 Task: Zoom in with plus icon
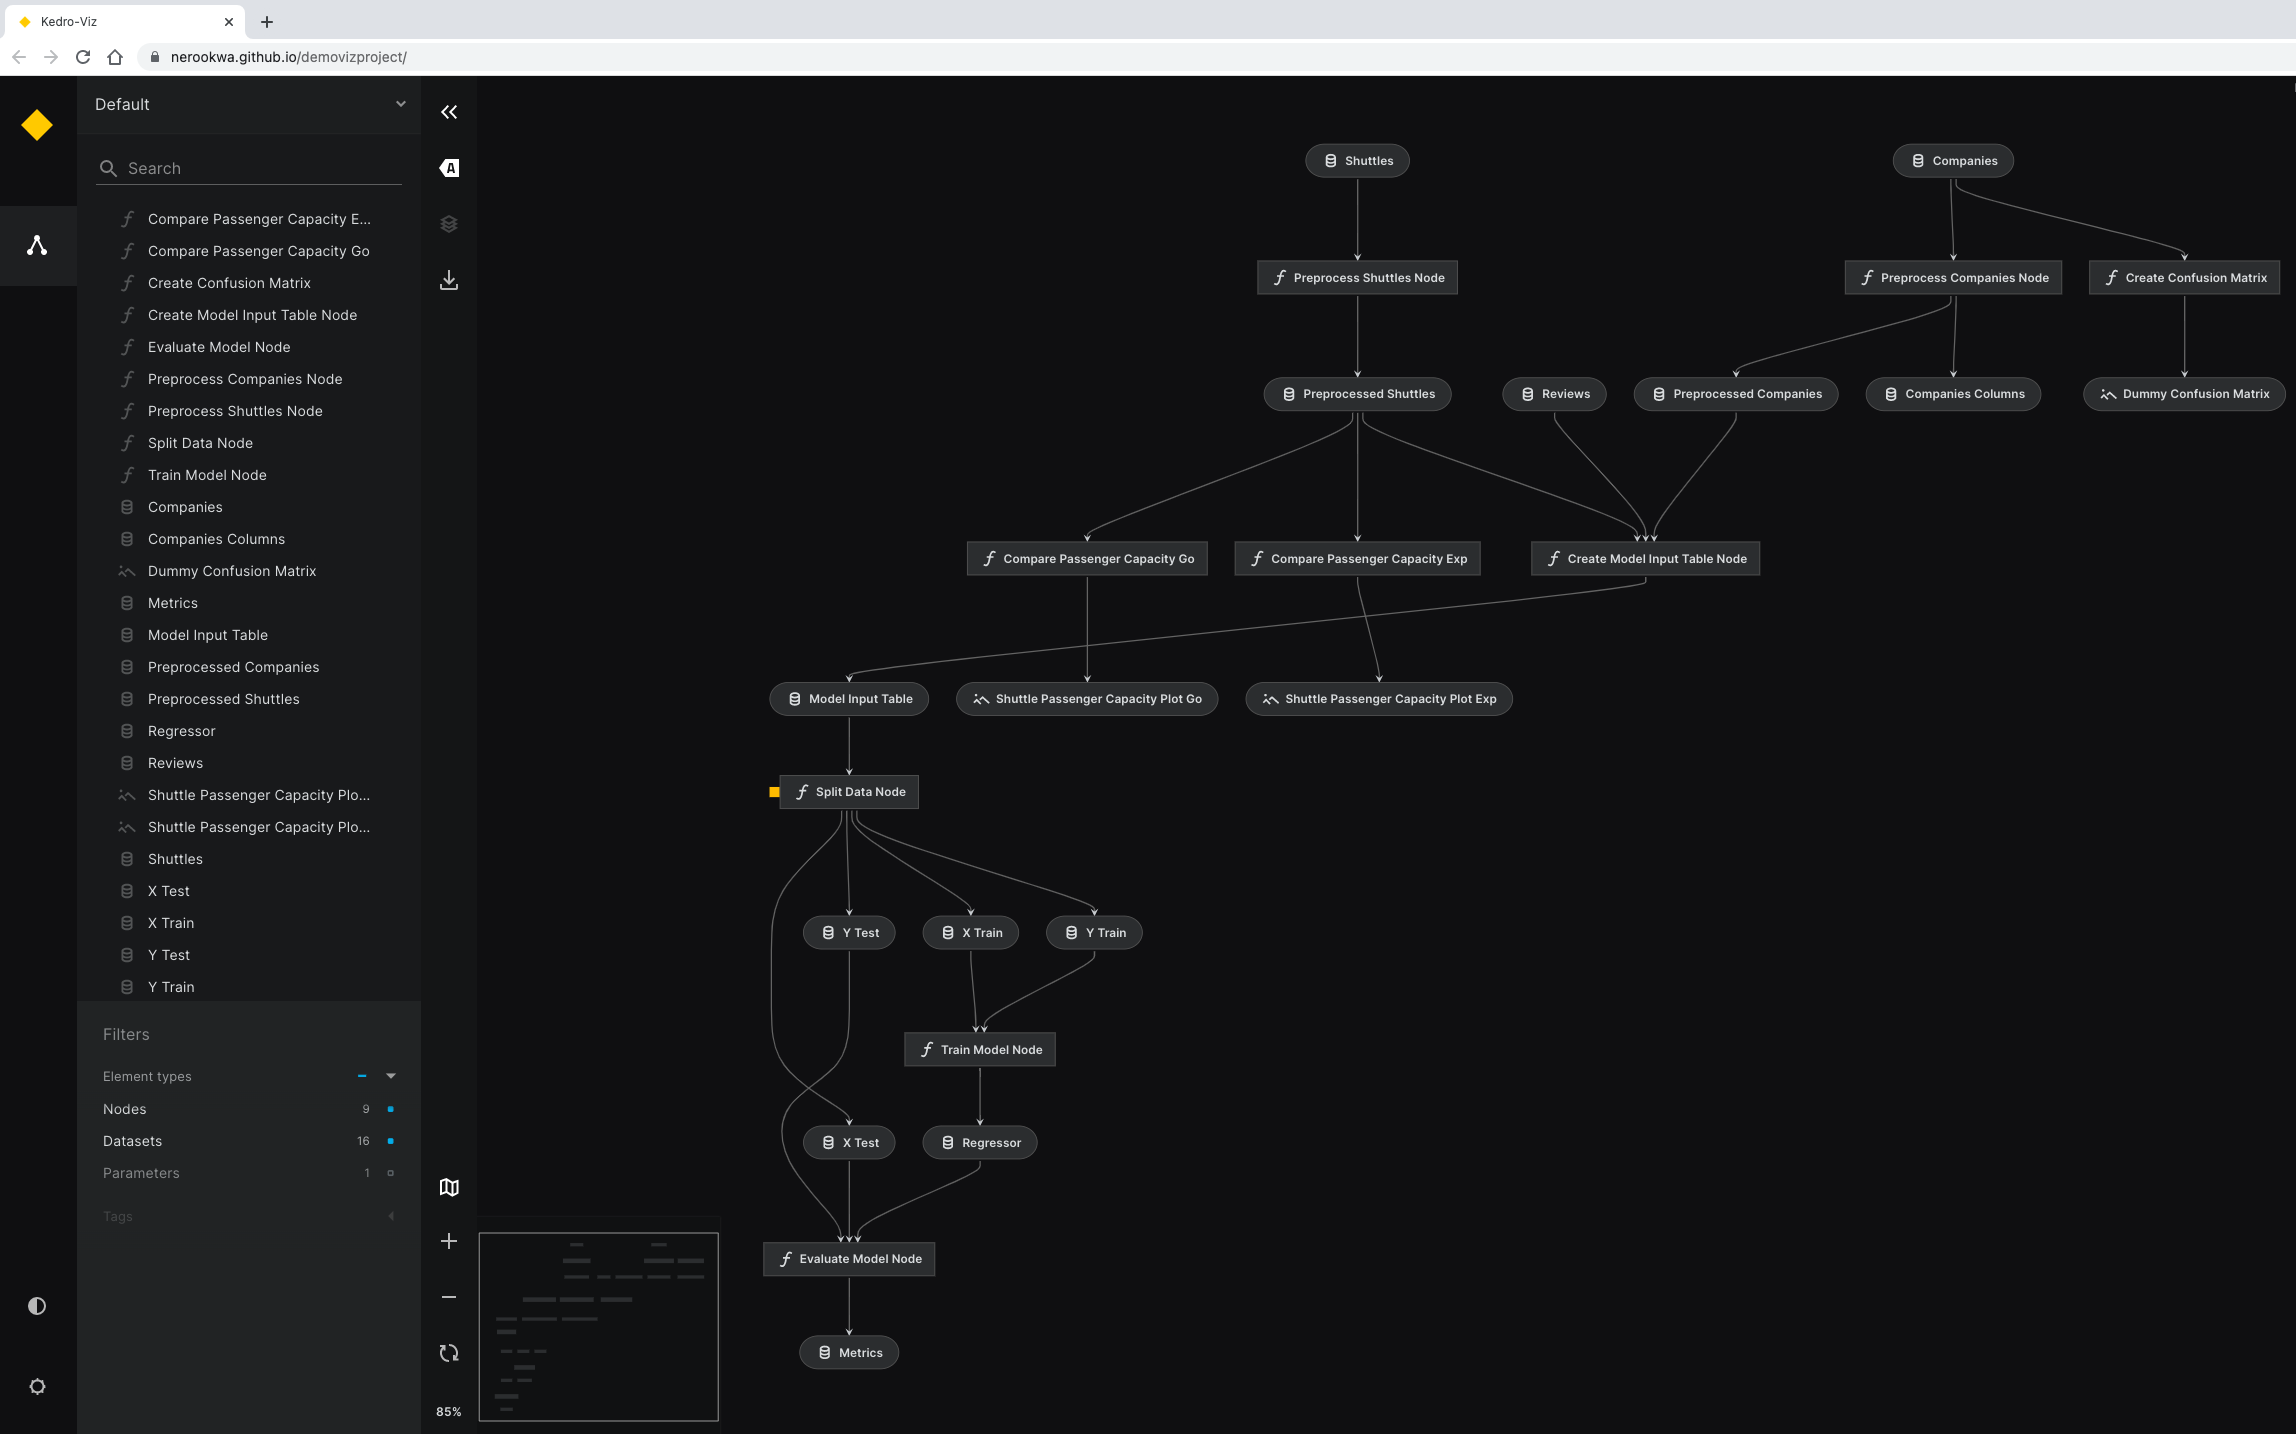(x=449, y=1241)
